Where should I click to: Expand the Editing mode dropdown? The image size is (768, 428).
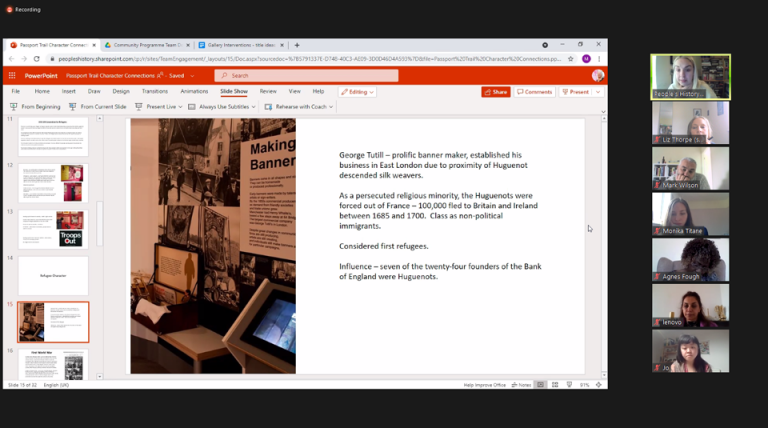[357, 91]
